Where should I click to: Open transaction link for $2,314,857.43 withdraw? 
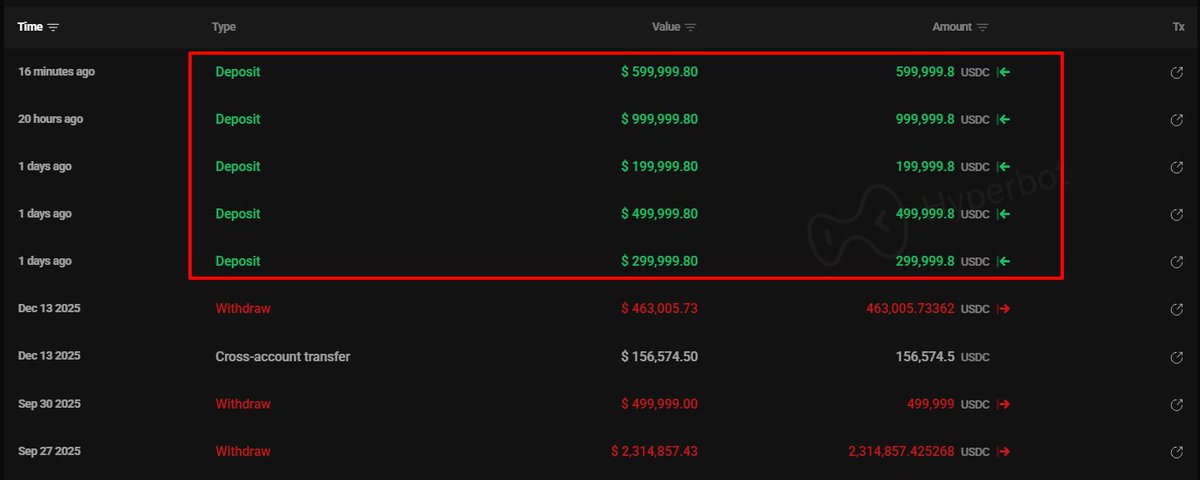pyautogui.click(x=1177, y=452)
